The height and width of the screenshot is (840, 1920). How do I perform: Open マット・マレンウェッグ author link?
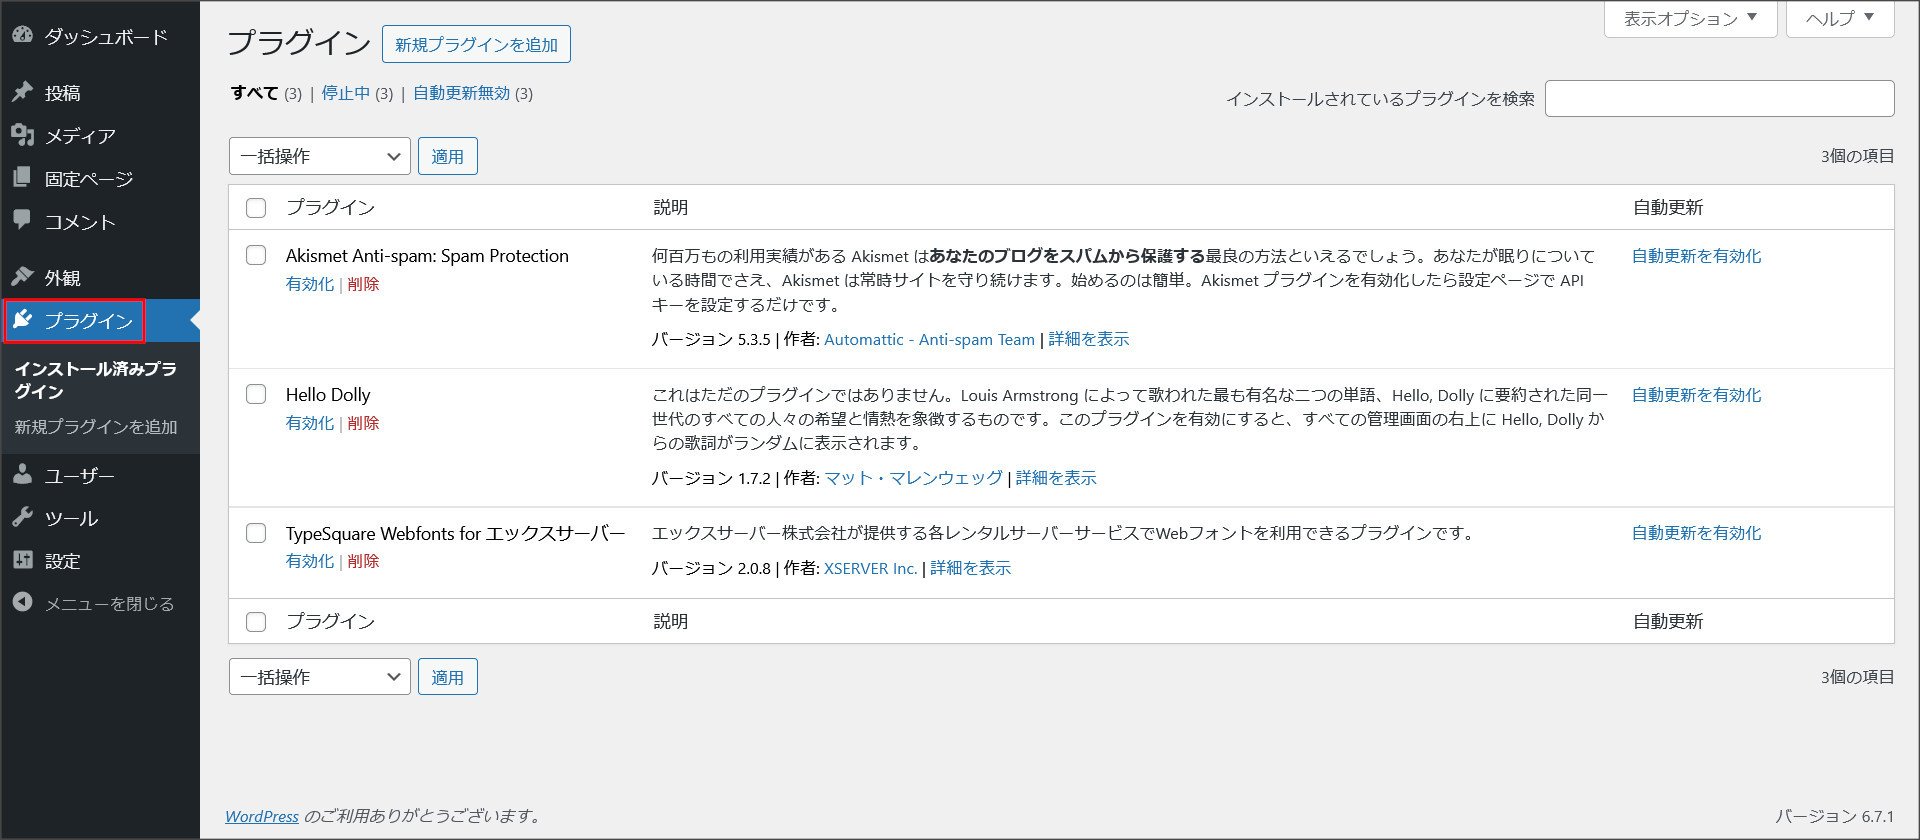(x=913, y=478)
